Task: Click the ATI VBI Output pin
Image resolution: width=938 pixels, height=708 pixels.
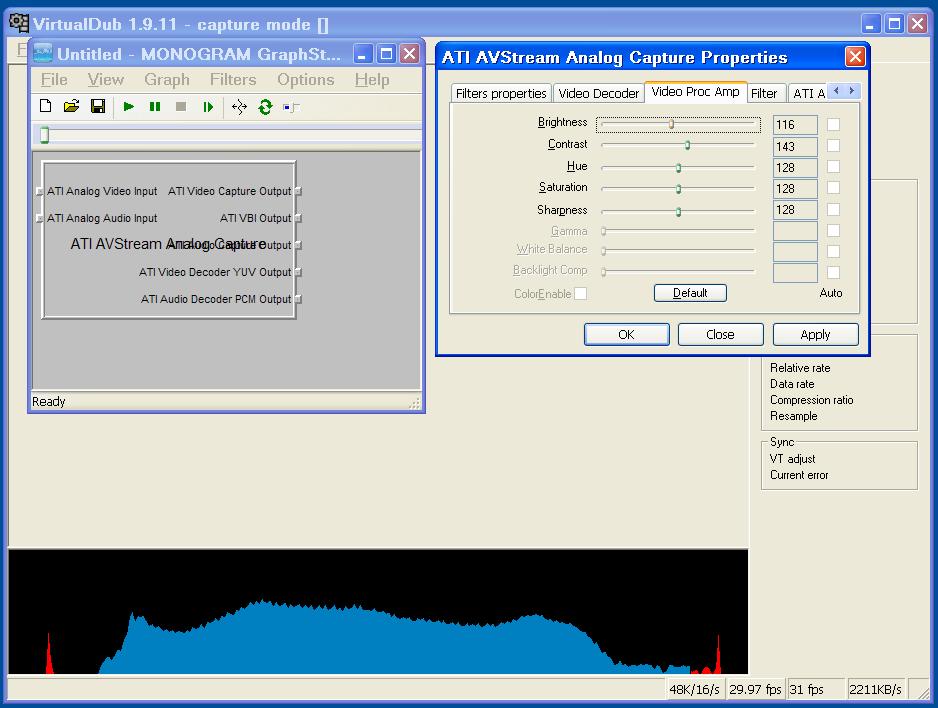Action: [x=298, y=218]
